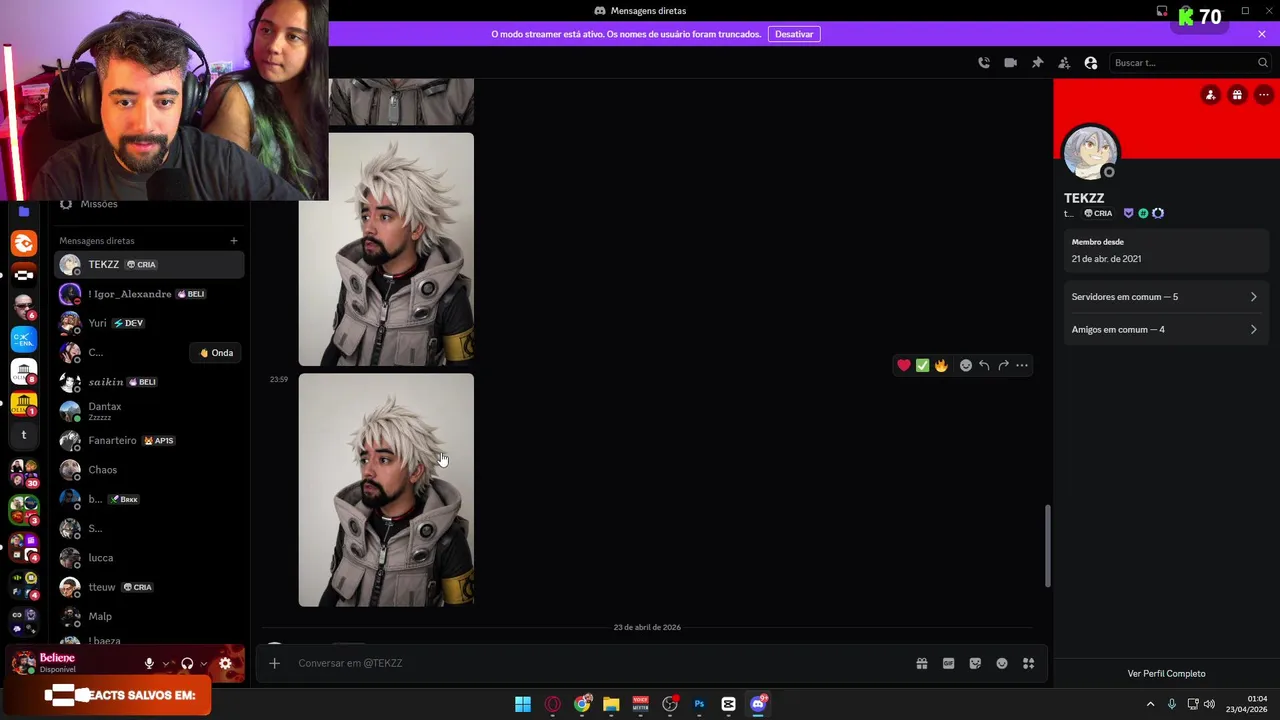The image size is (1280, 720).
Task: React with green checkmark emoji
Action: click(x=923, y=366)
